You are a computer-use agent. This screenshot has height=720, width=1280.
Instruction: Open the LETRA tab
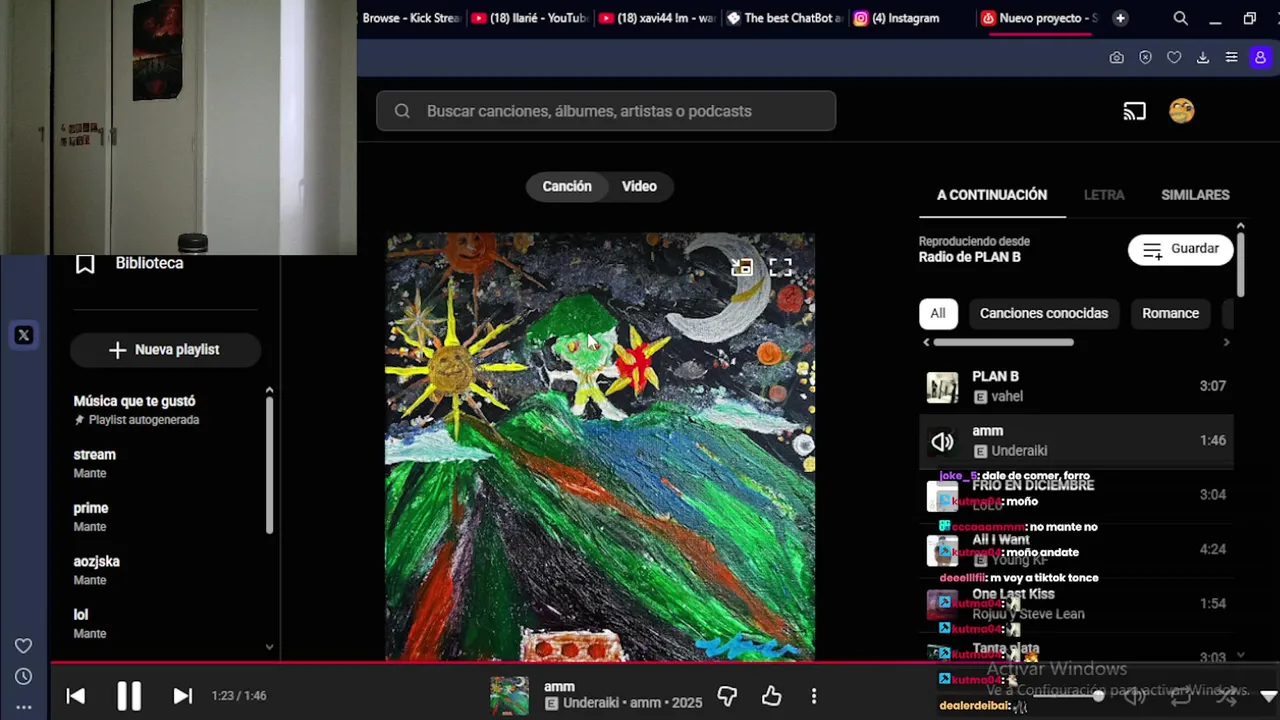1104,195
